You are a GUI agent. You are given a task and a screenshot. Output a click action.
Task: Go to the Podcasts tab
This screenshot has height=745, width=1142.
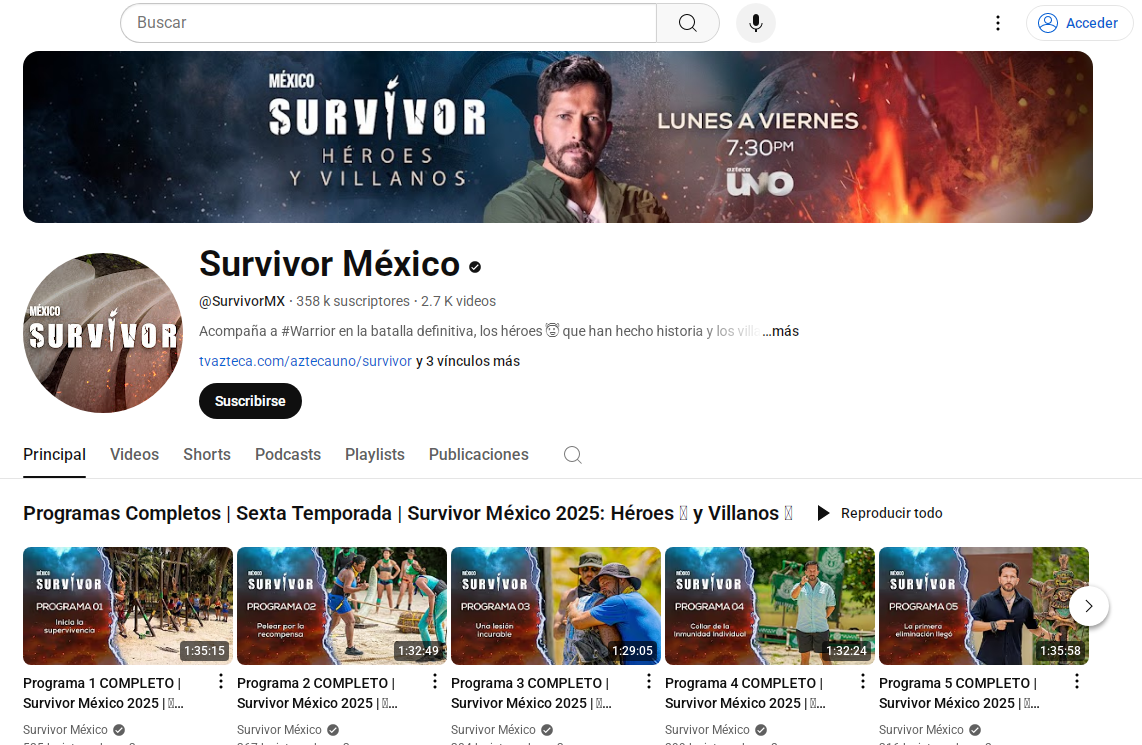[x=288, y=454]
